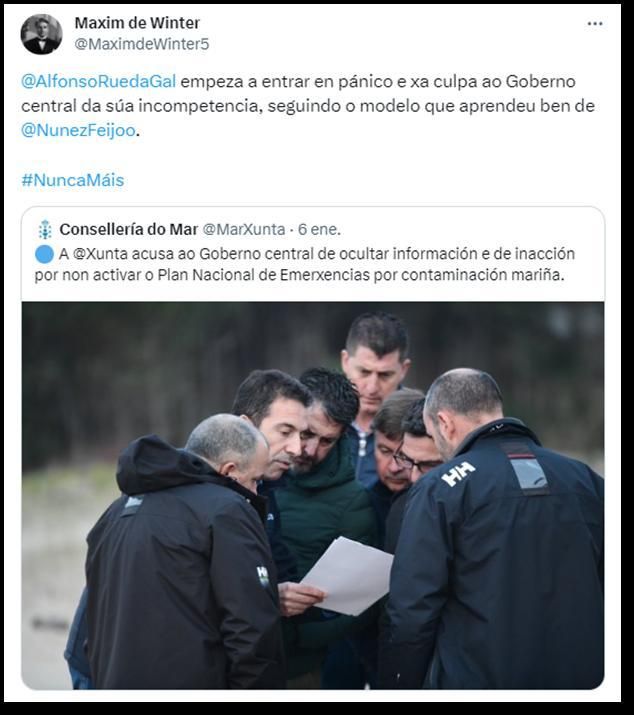634x715 pixels.
Task: Click the quoted tweet text about Plan Nacional de Emerxencias
Action: click(305, 264)
